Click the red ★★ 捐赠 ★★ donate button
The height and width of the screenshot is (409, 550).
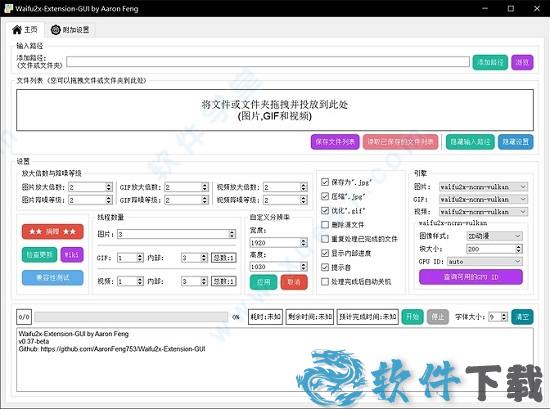click(53, 232)
